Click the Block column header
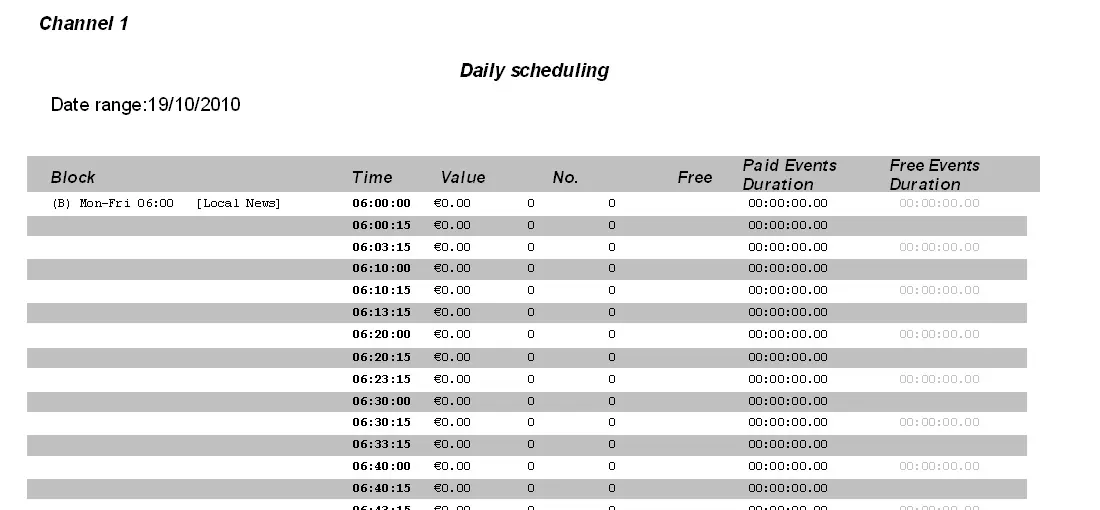The height and width of the screenshot is (510, 1100). [x=73, y=177]
